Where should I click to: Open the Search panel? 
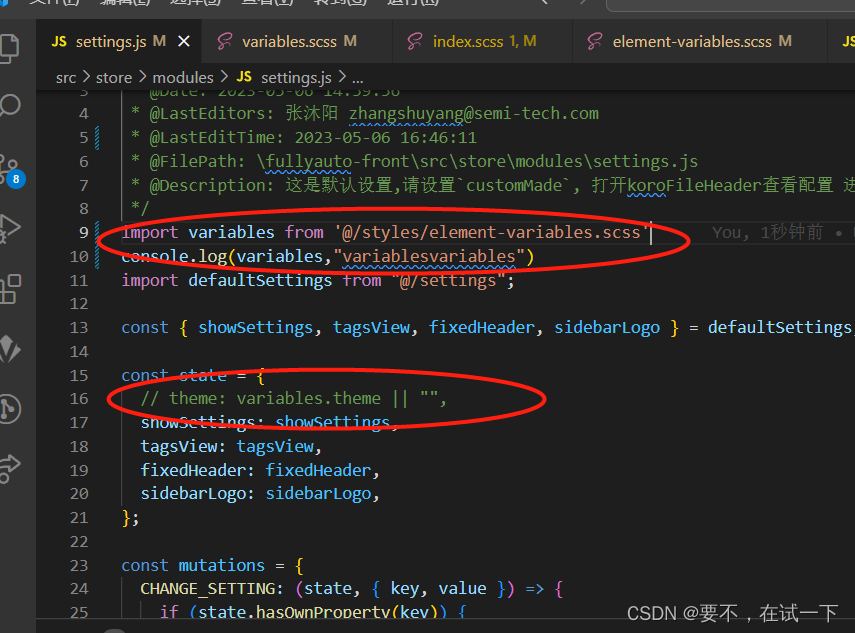tap(12, 103)
